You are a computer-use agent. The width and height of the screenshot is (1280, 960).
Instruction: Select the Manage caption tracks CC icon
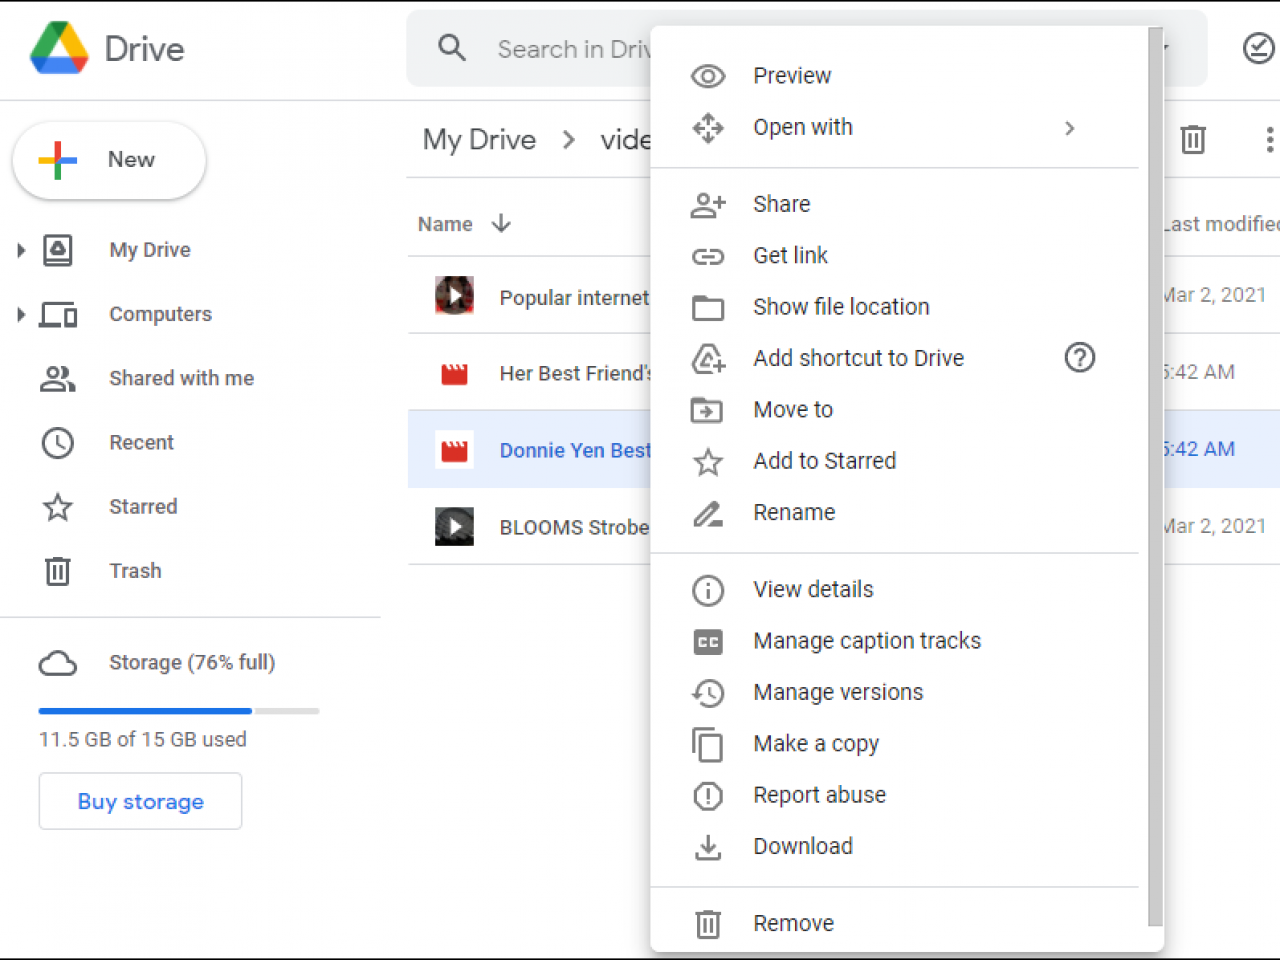coord(708,642)
